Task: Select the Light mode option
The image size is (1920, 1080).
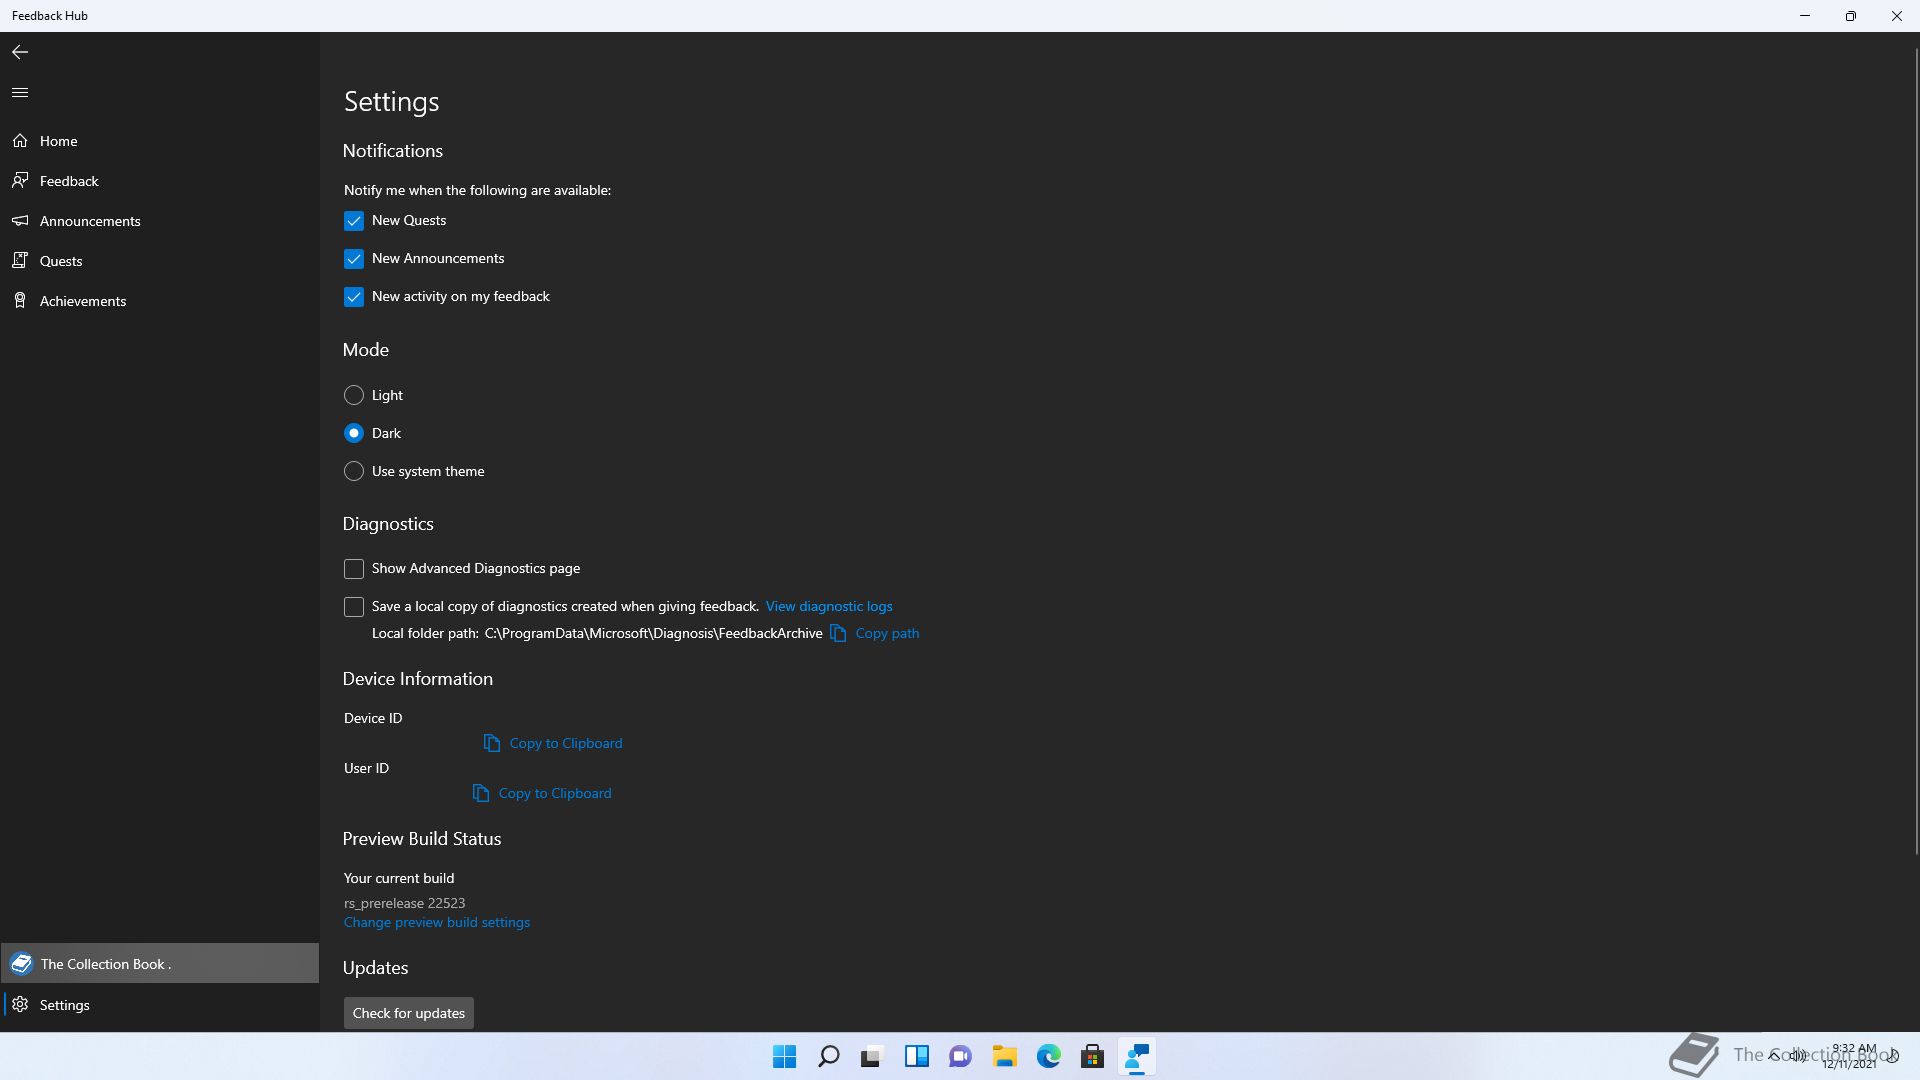Action: coord(354,395)
